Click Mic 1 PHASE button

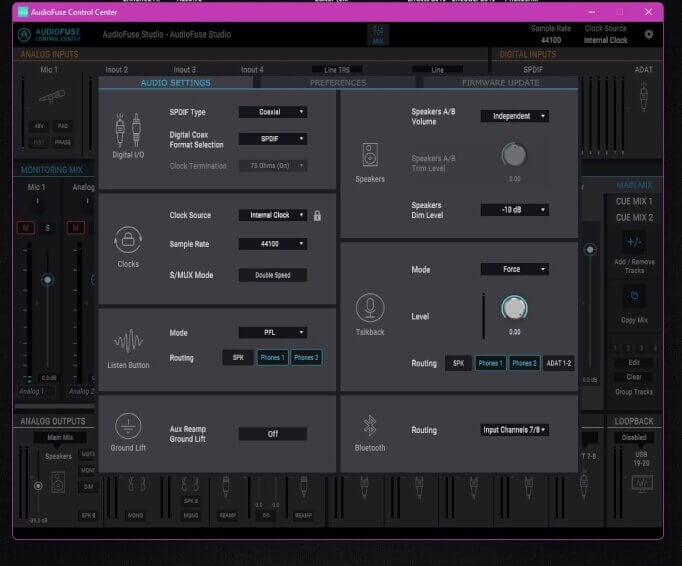63,142
